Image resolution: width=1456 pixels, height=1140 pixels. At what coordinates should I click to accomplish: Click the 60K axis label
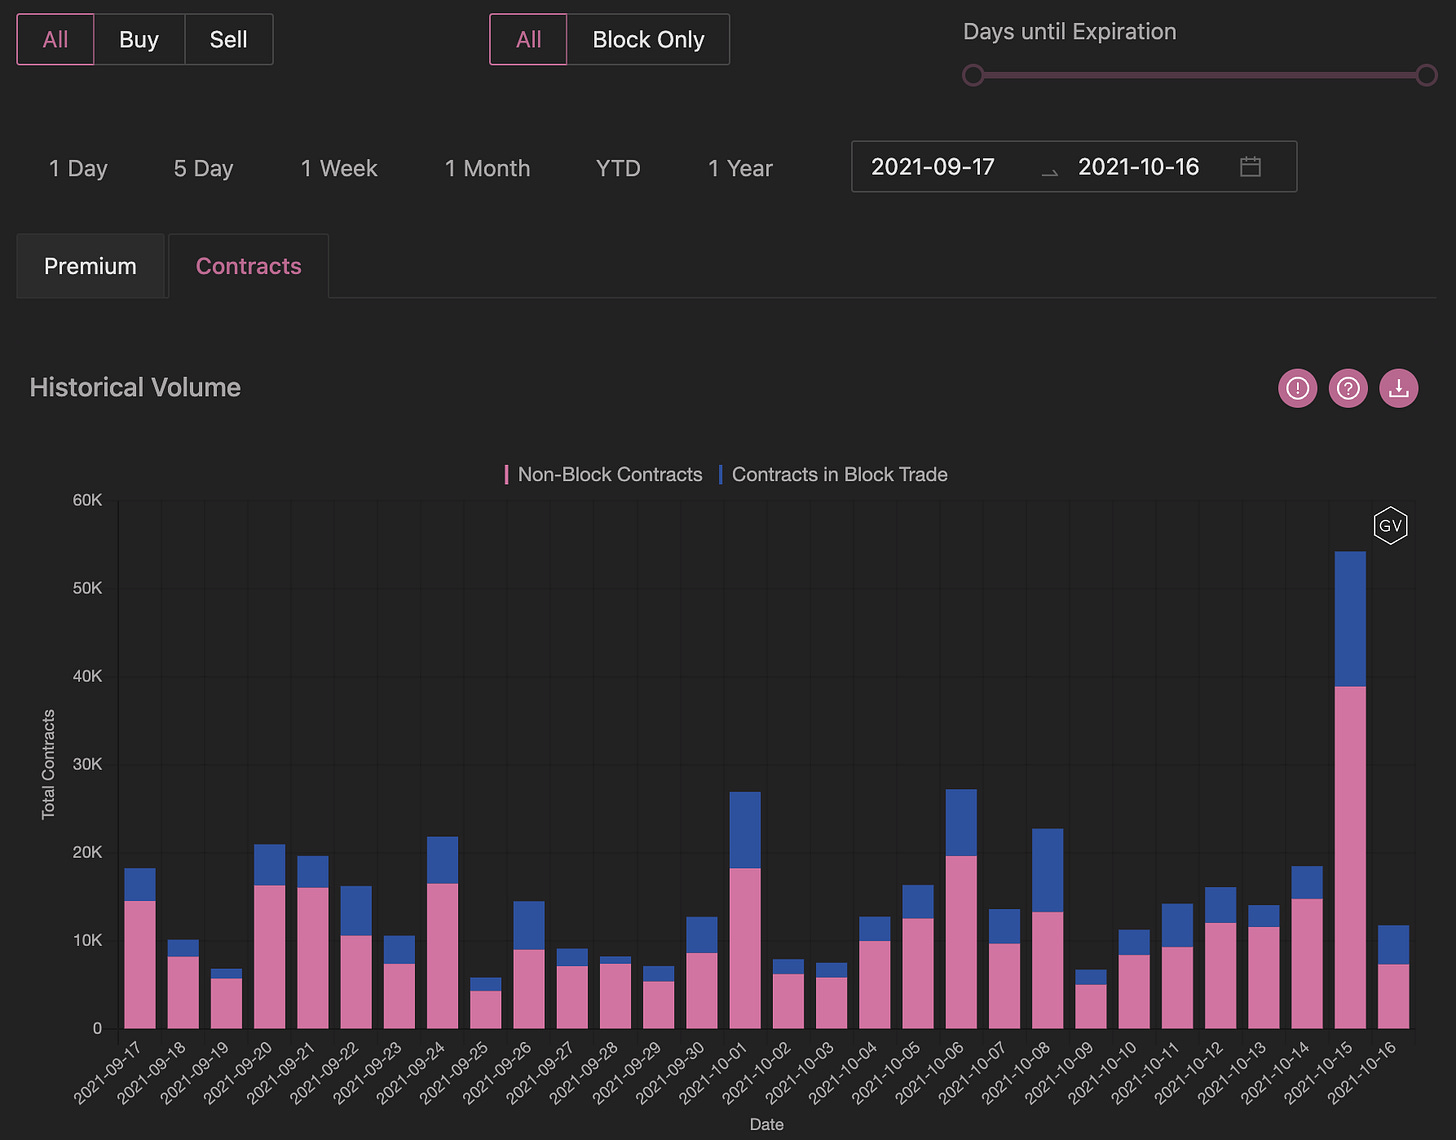87,500
